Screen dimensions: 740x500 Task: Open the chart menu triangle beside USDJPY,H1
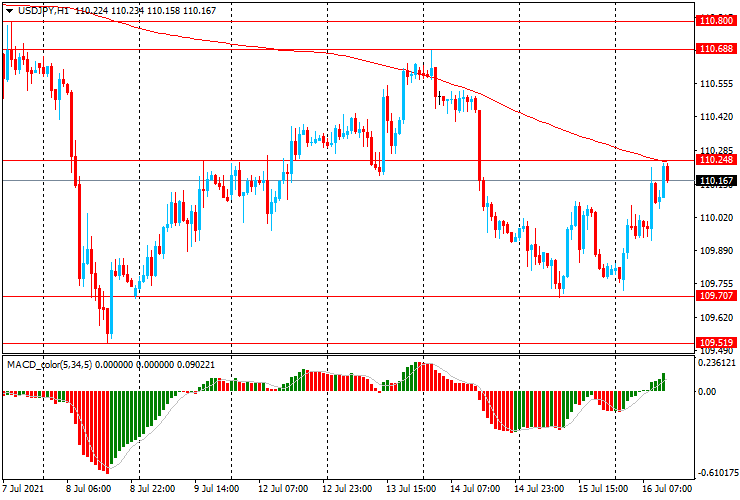(9, 11)
